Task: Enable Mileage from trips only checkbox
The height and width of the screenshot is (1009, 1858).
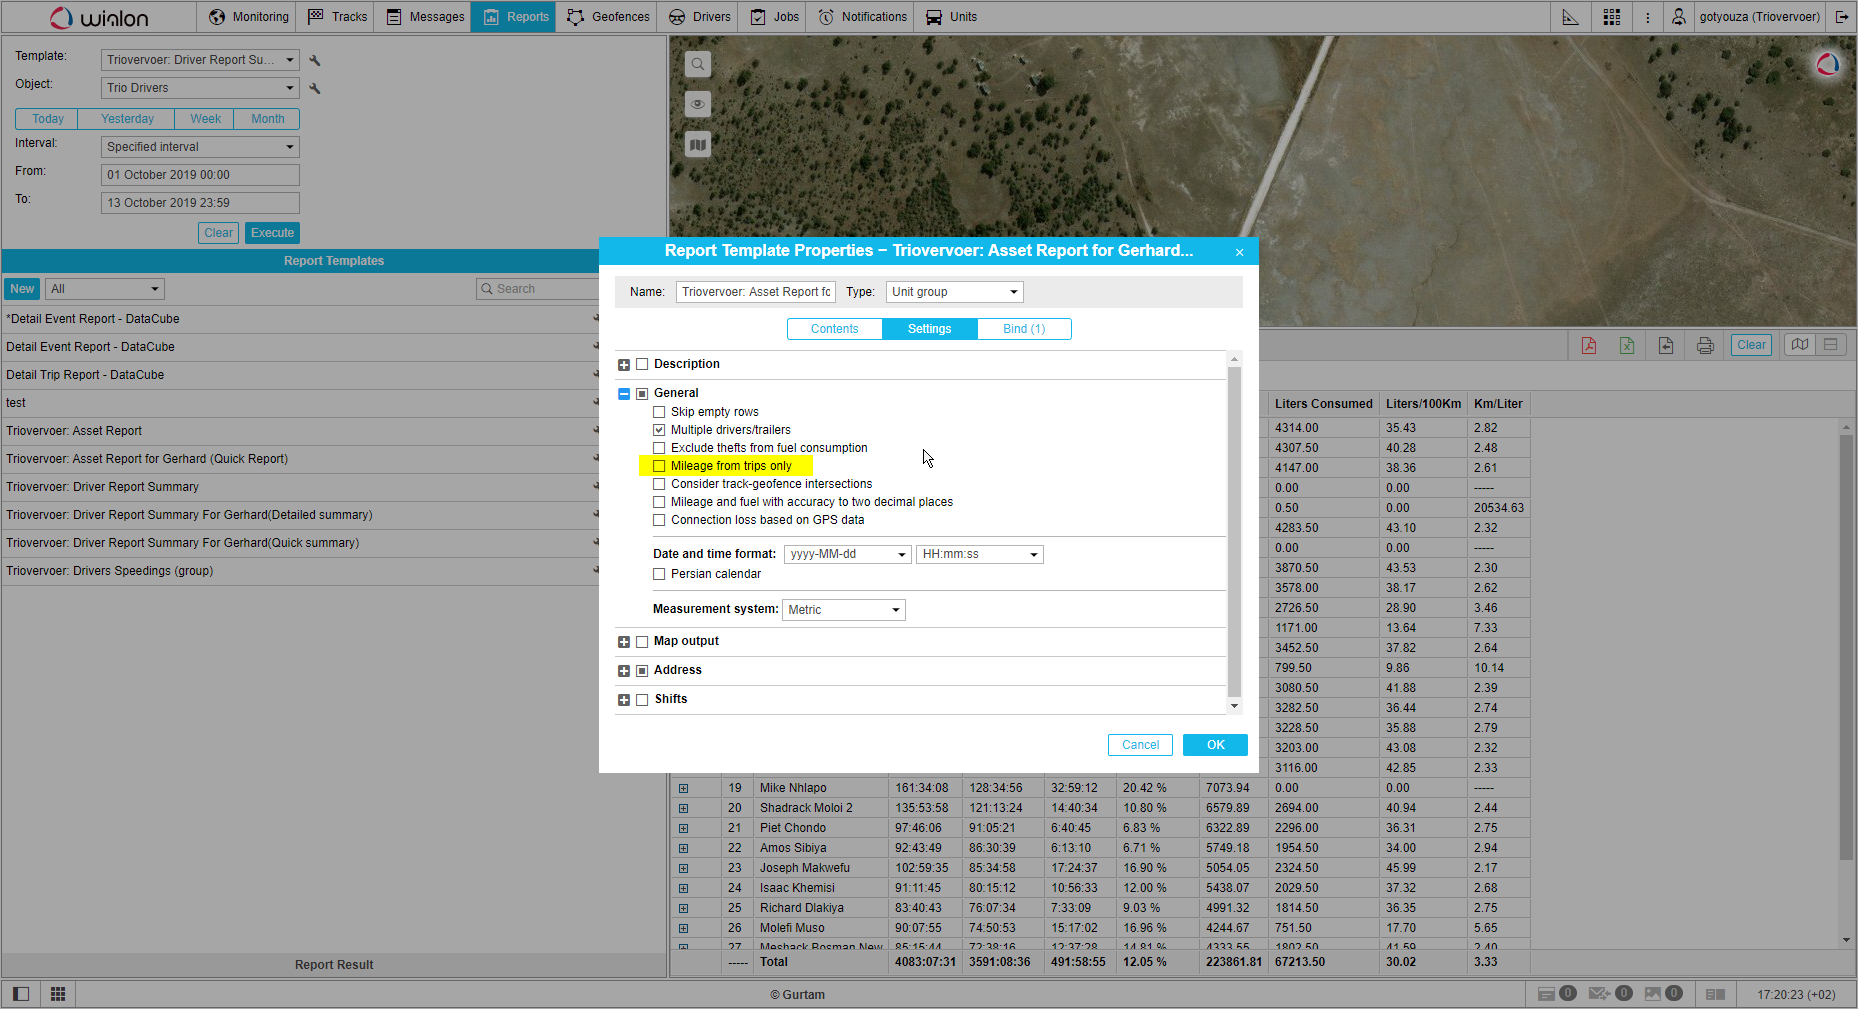Action: pyautogui.click(x=659, y=466)
